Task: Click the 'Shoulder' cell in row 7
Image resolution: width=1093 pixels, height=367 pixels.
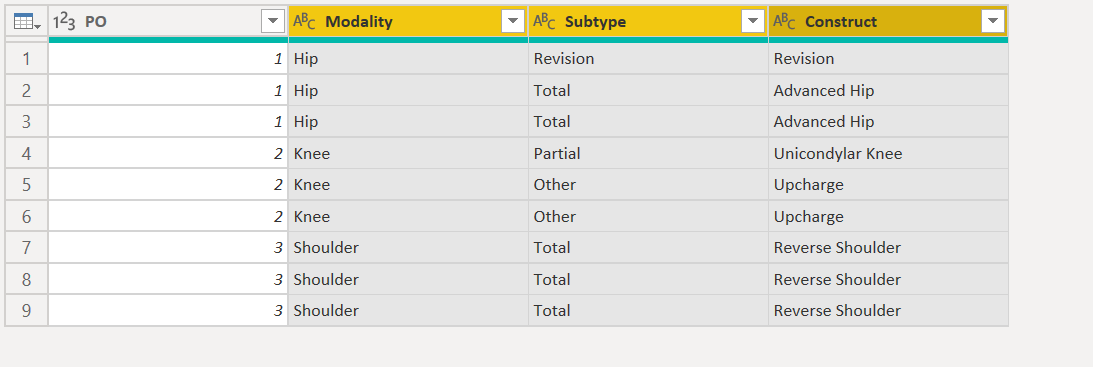Action: (x=408, y=248)
